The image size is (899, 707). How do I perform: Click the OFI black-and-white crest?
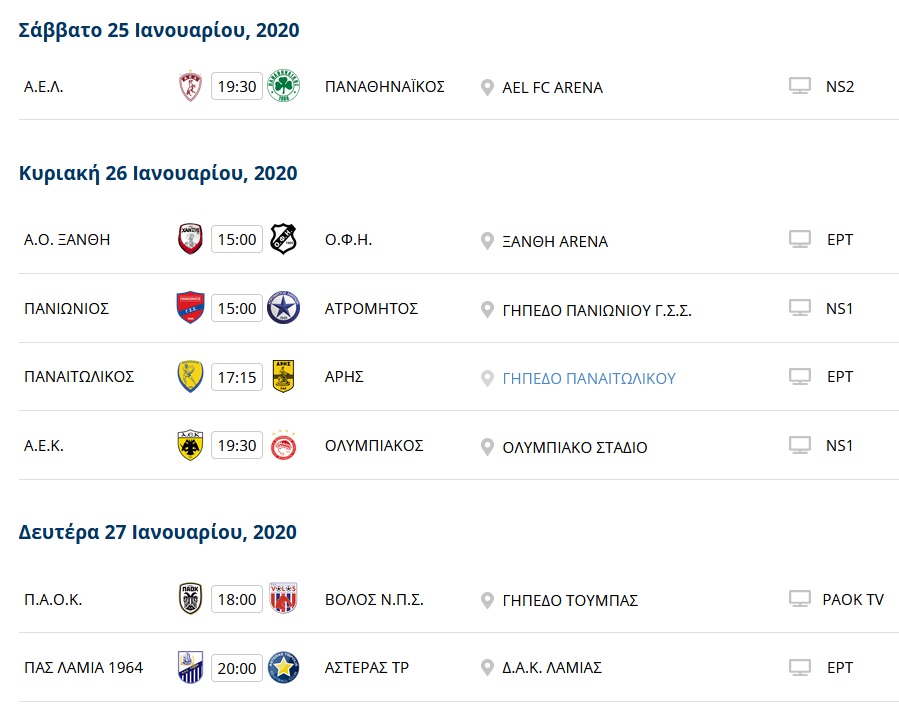(x=284, y=239)
